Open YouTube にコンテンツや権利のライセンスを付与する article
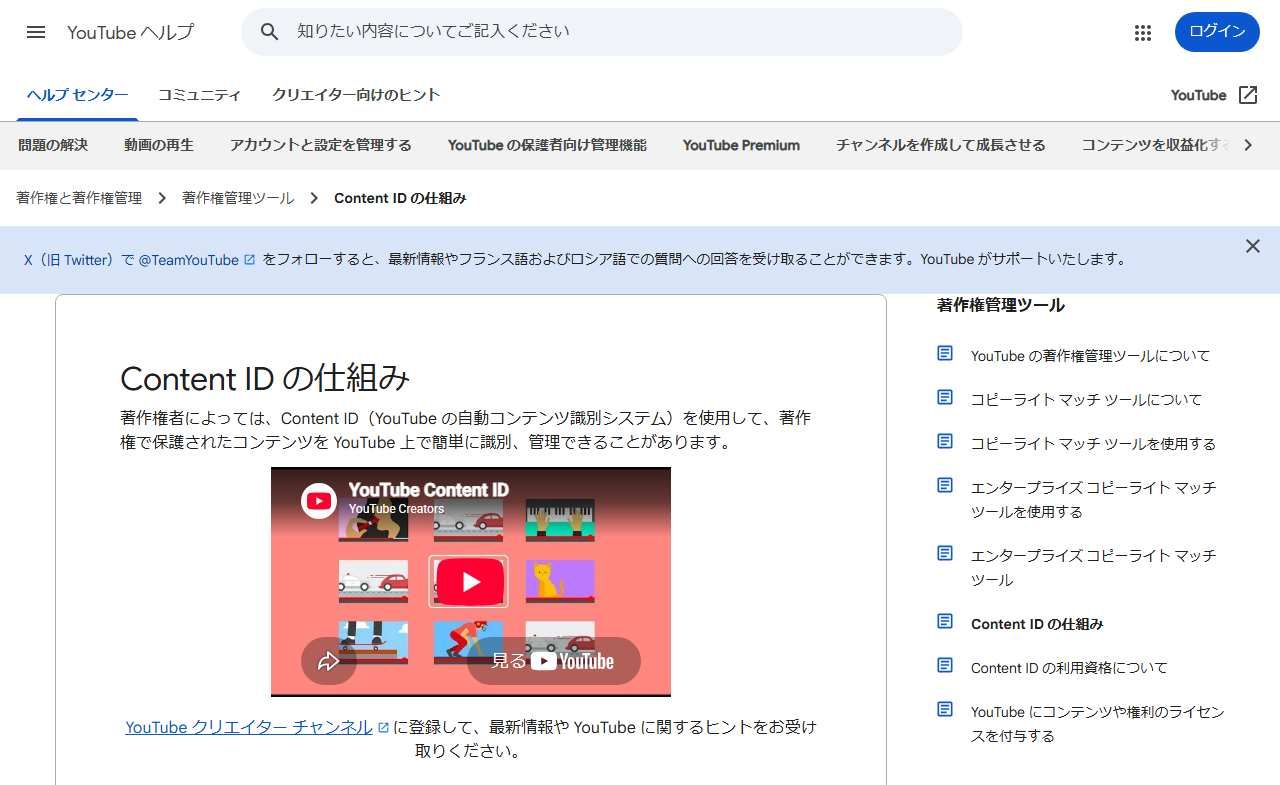This screenshot has height=785, width=1280. (x=1098, y=723)
